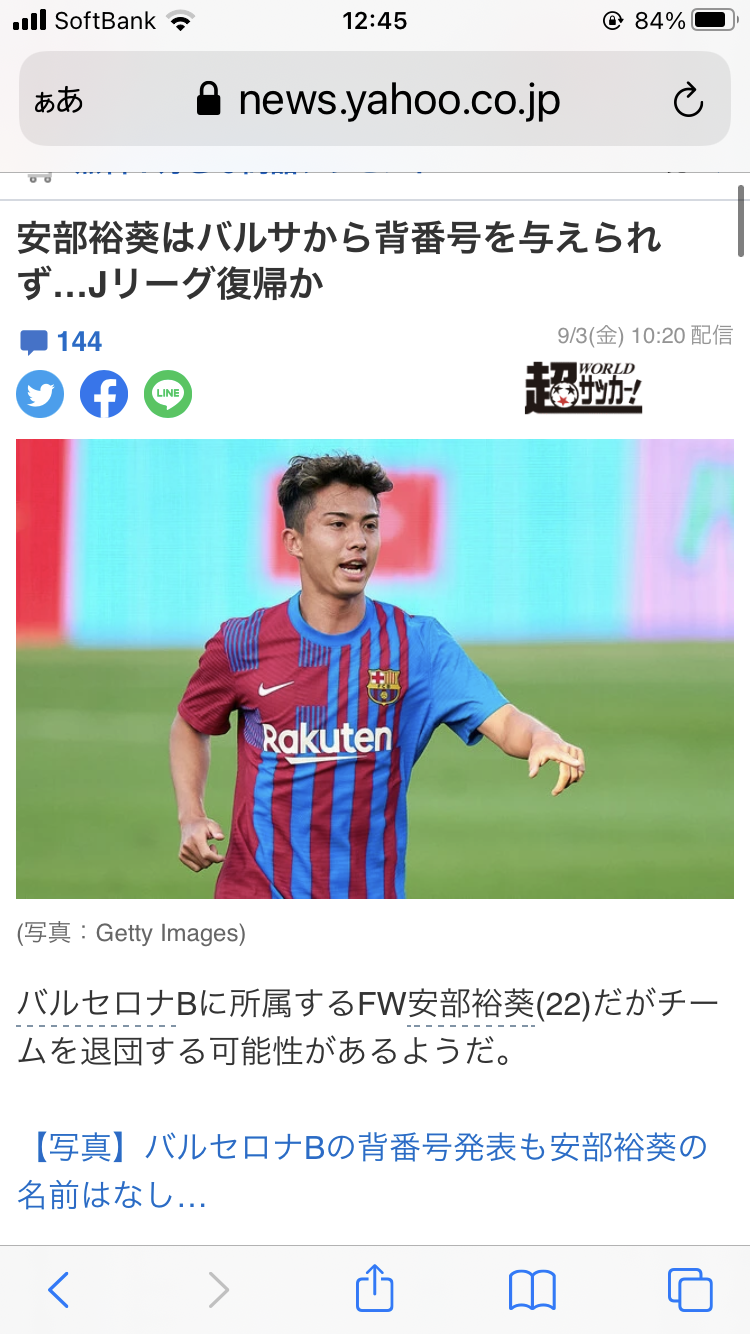Go back to the previous page
750x1334 pixels.
click(59, 1290)
